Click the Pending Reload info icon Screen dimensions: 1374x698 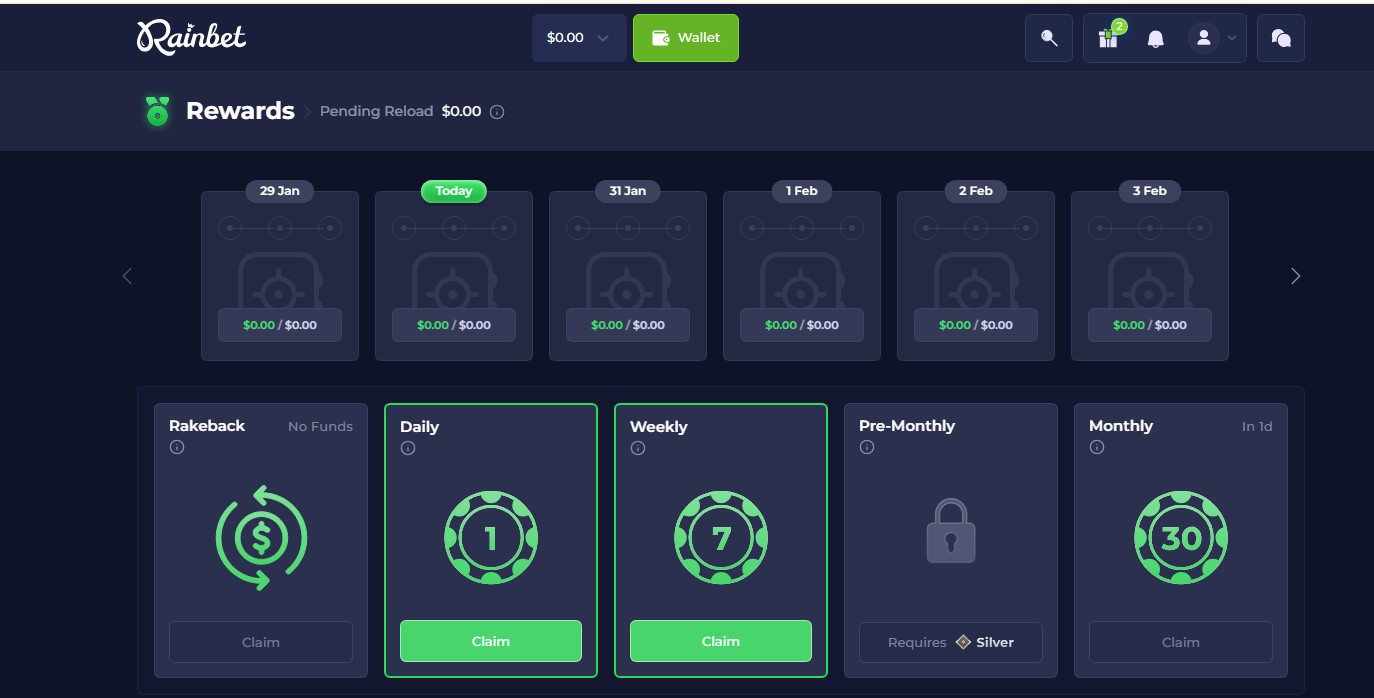[497, 112]
